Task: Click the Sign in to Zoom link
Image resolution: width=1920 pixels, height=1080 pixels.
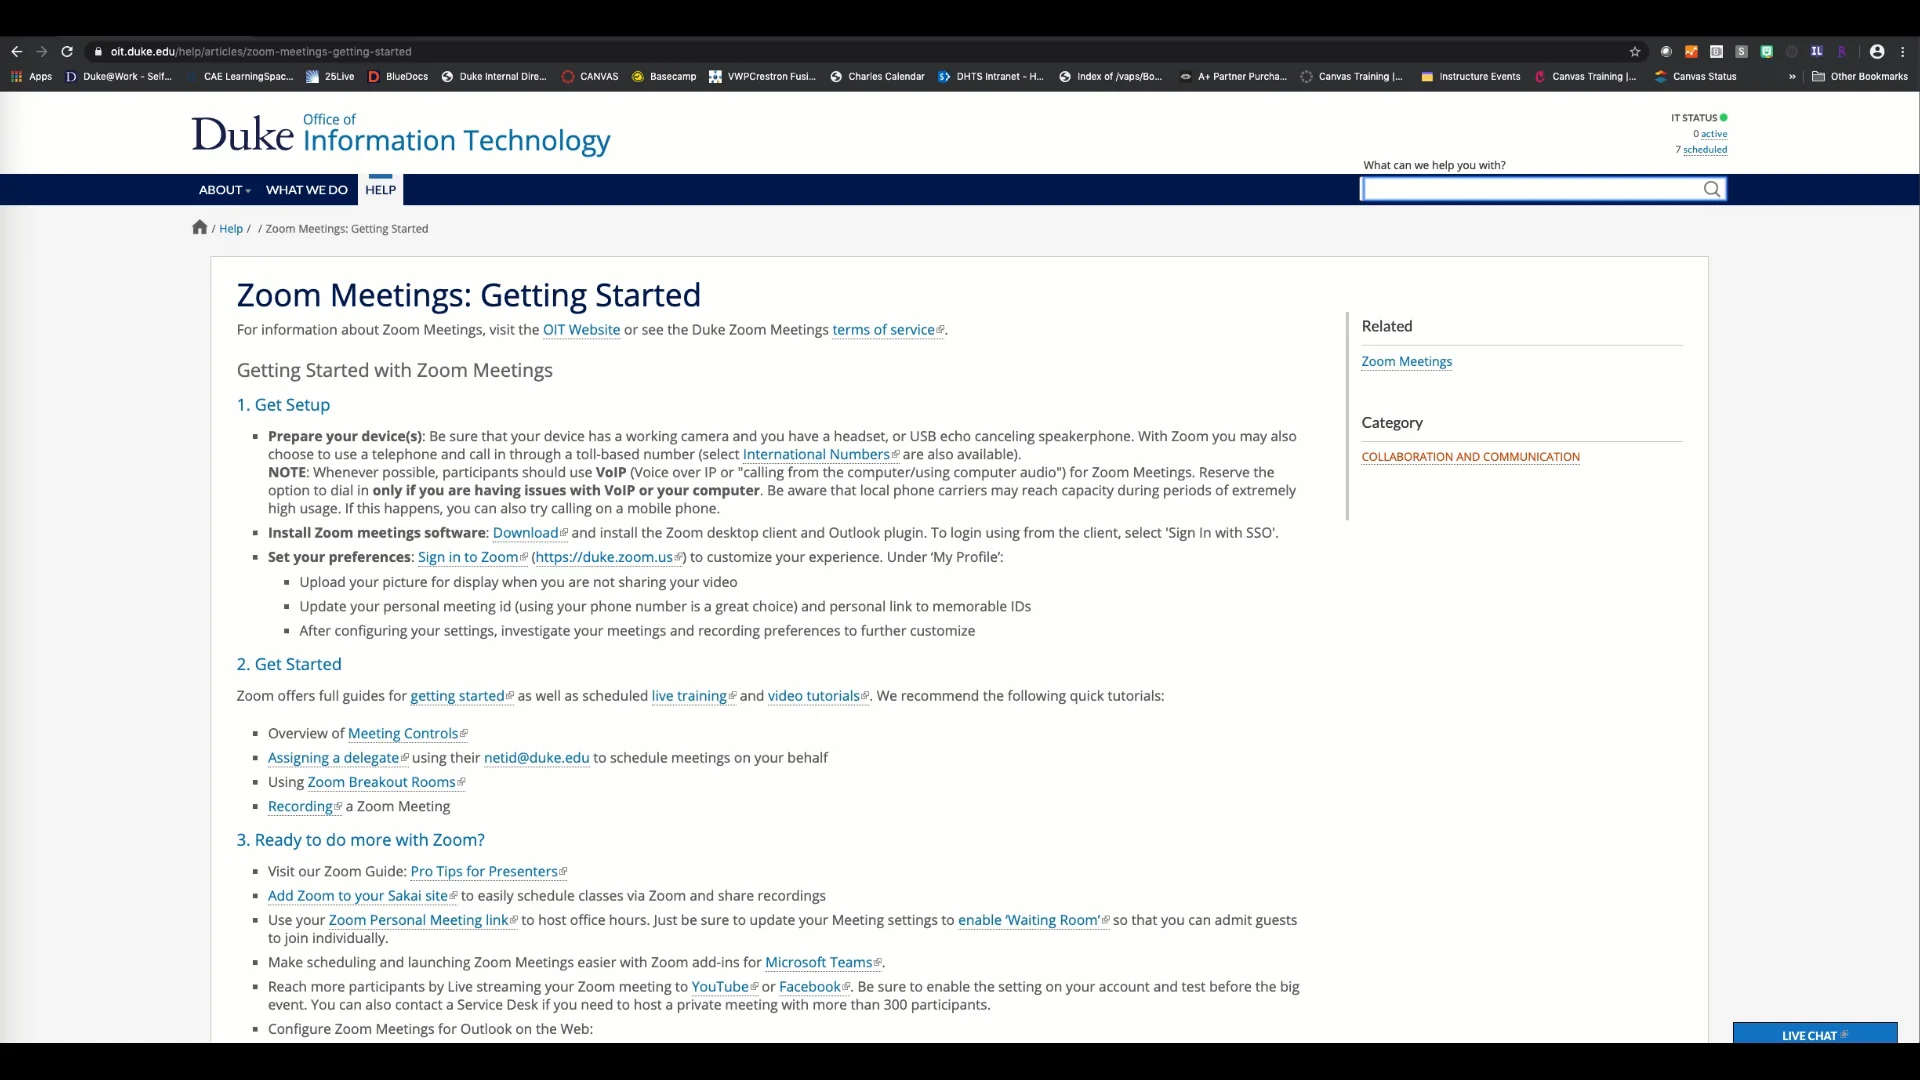Action: pyautogui.click(x=472, y=558)
